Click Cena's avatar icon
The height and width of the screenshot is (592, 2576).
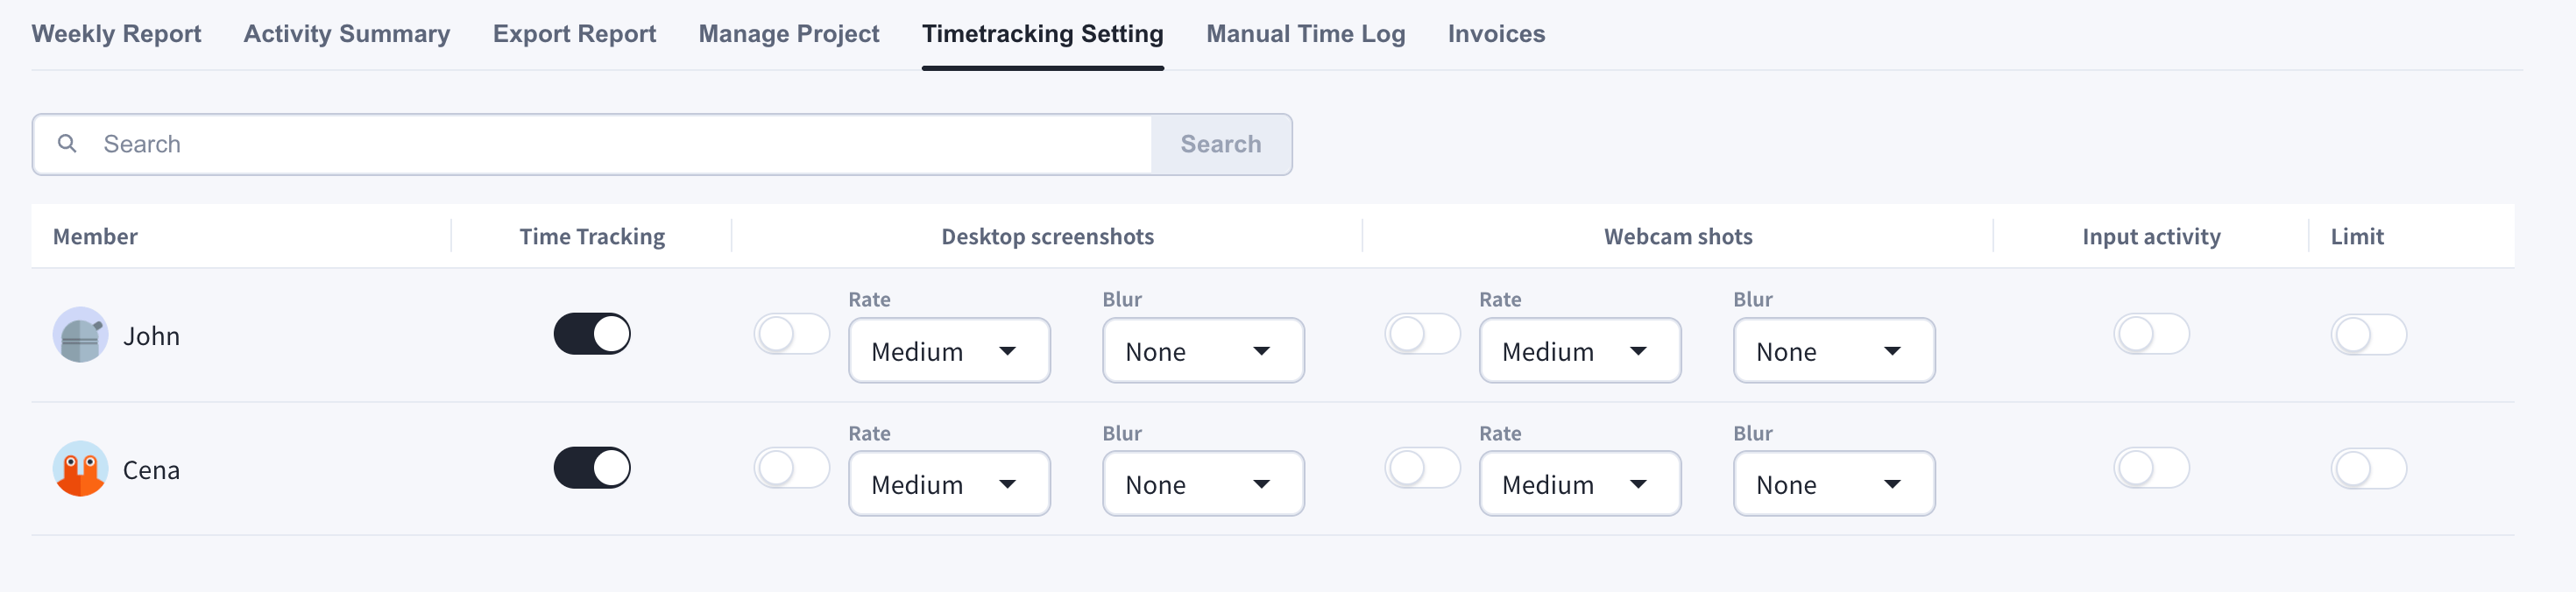point(80,469)
